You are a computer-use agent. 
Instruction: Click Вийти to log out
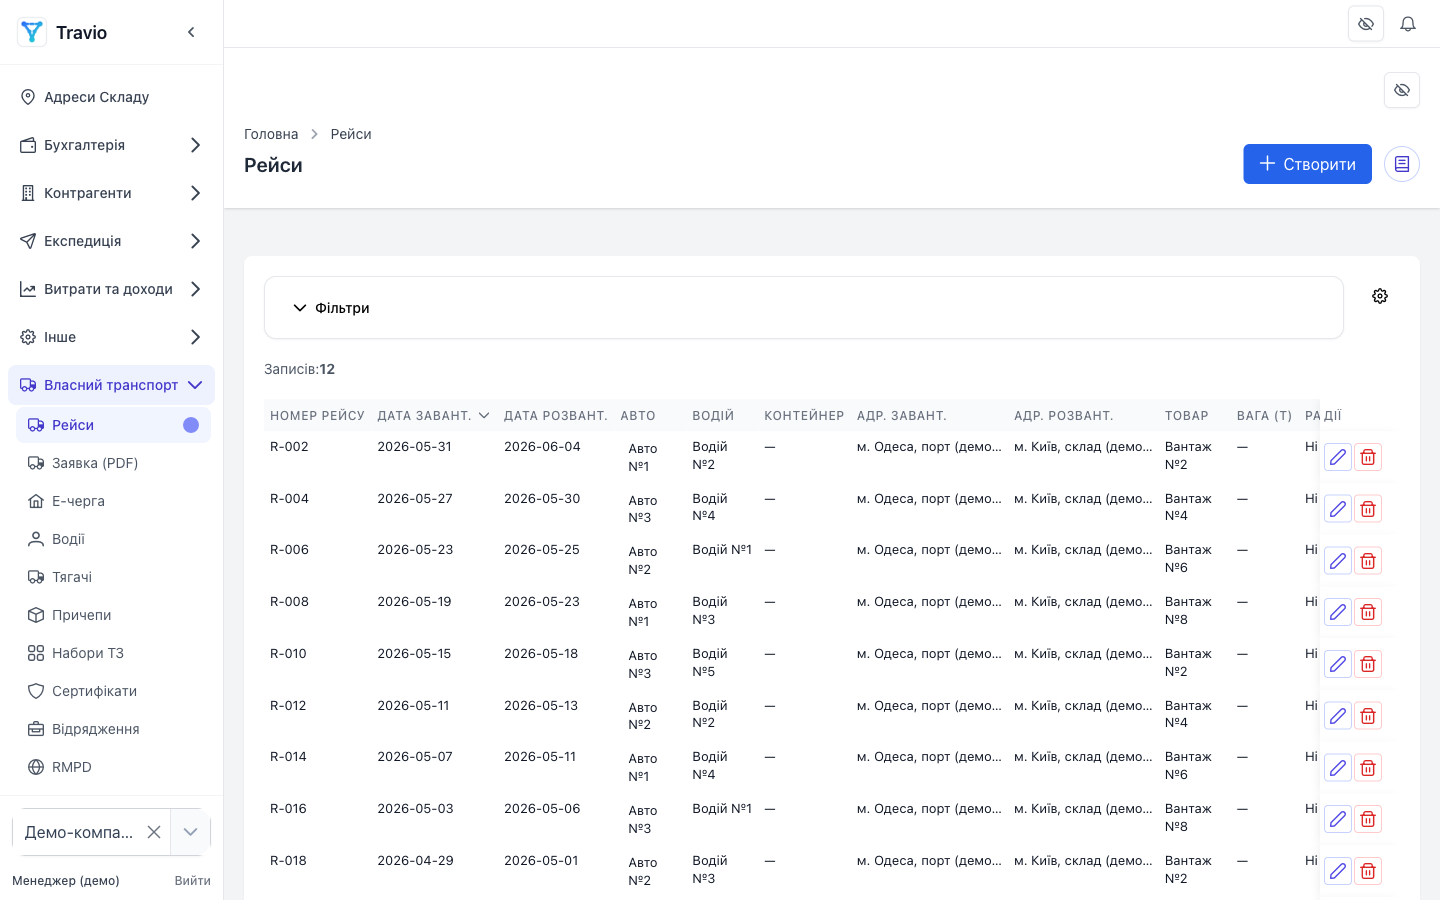(192, 881)
